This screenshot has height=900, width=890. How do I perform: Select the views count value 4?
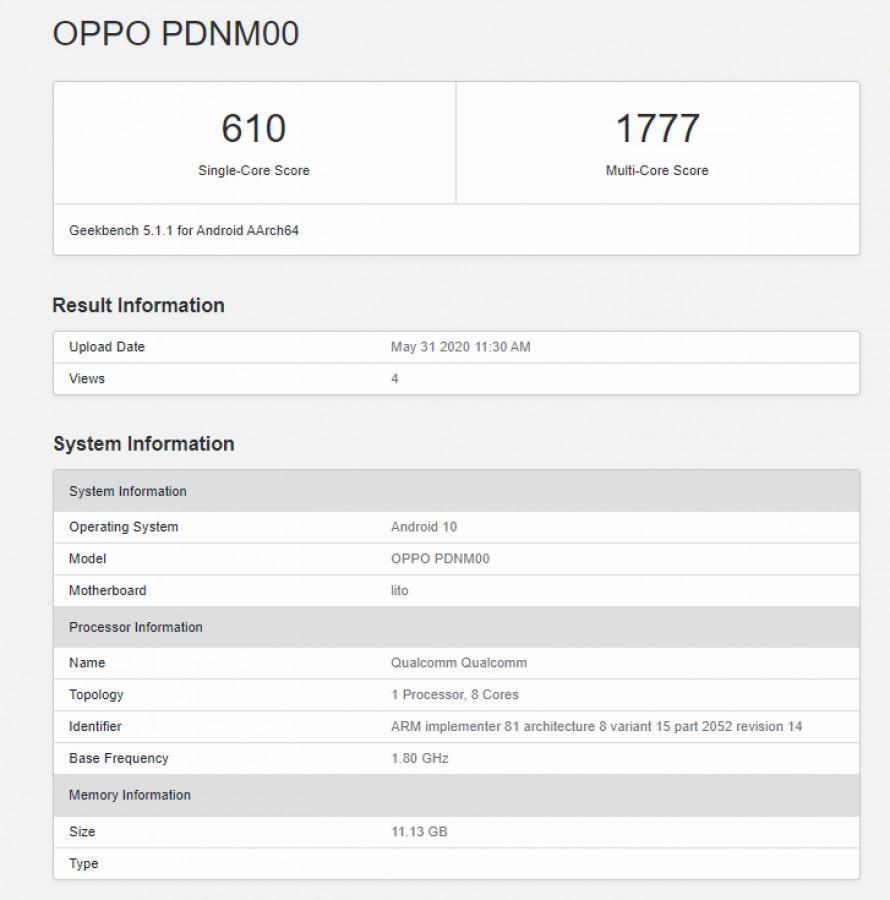(x=395, y=379)
